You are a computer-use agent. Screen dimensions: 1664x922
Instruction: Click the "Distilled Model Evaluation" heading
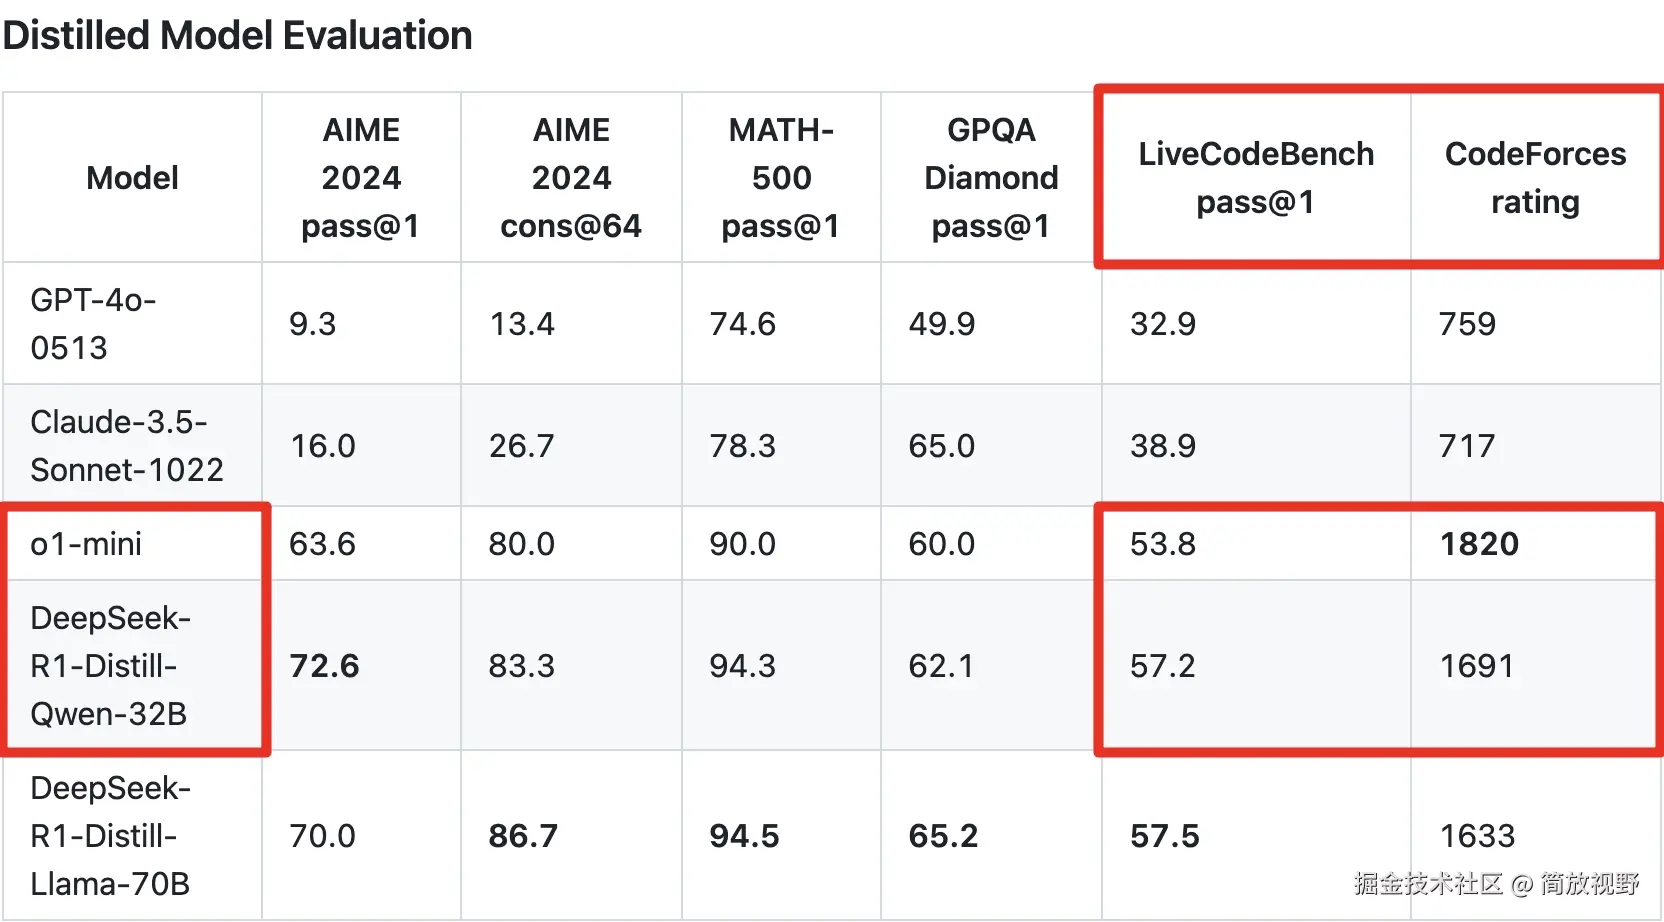pyautogui.click(x=237, y=36)
